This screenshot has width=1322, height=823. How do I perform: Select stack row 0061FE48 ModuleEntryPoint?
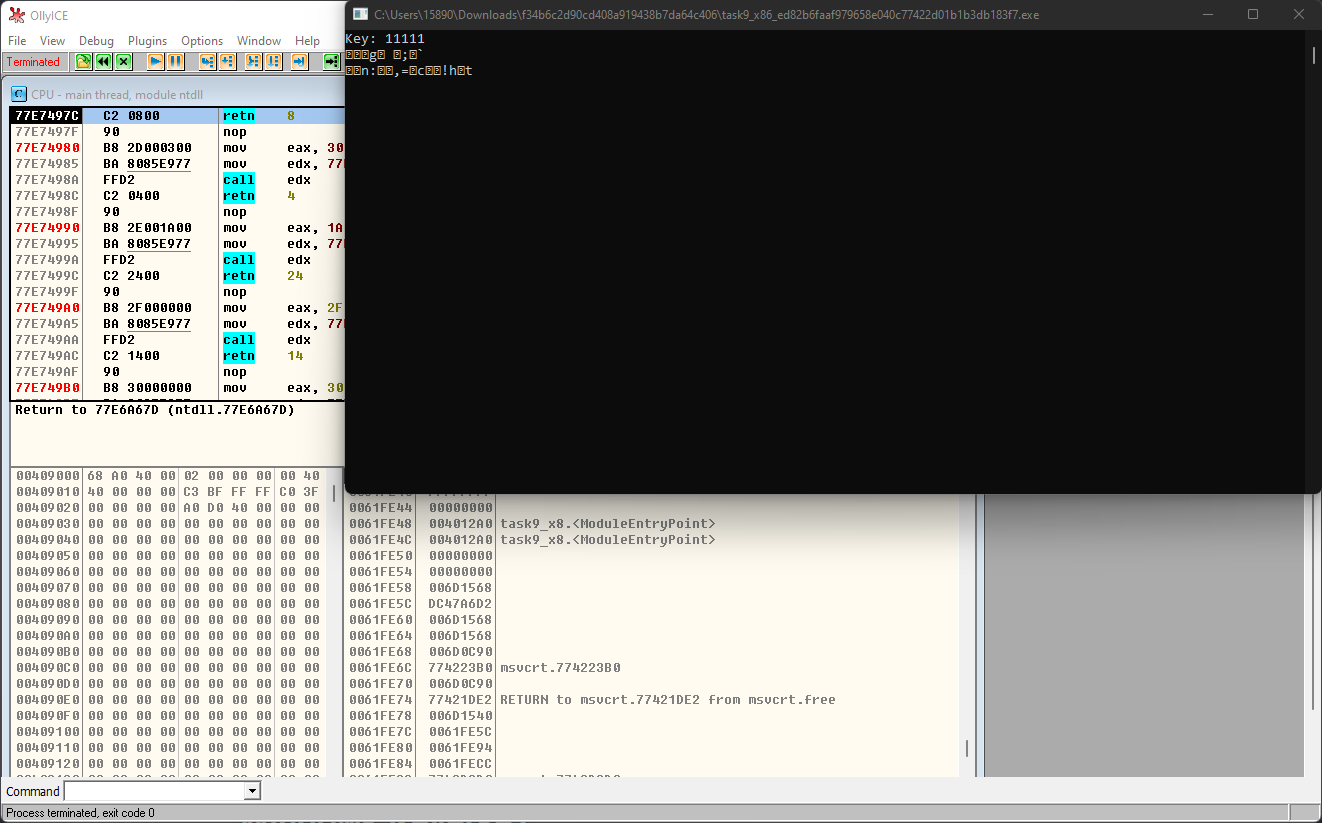[652, 524]
